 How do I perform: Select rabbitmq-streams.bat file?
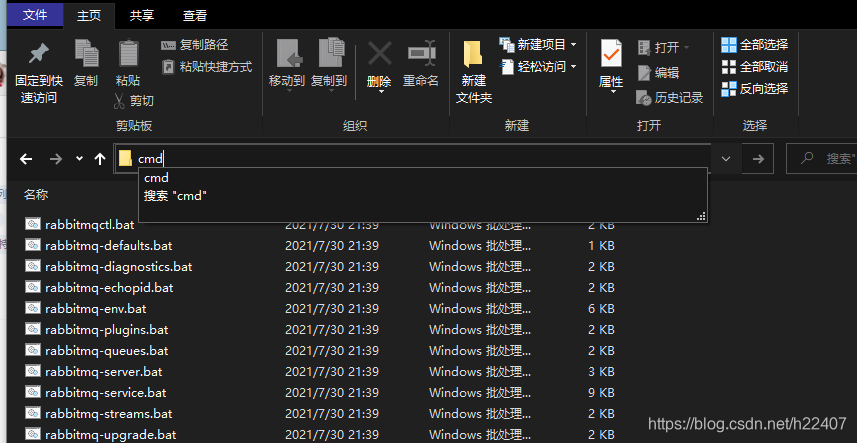tap(109, 414)
